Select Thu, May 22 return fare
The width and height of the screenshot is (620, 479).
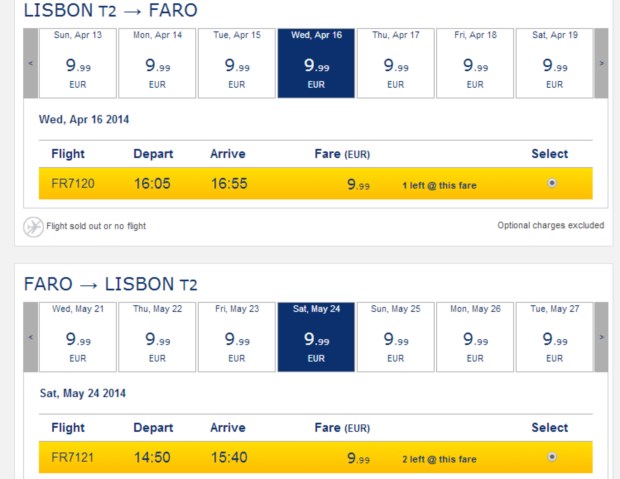(x=157, y=337)
